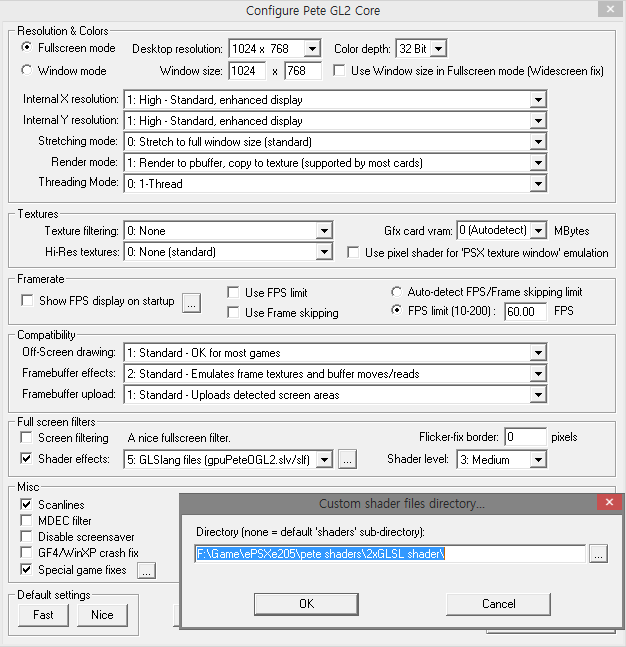Open Color depth dropdown

[439, 49]
